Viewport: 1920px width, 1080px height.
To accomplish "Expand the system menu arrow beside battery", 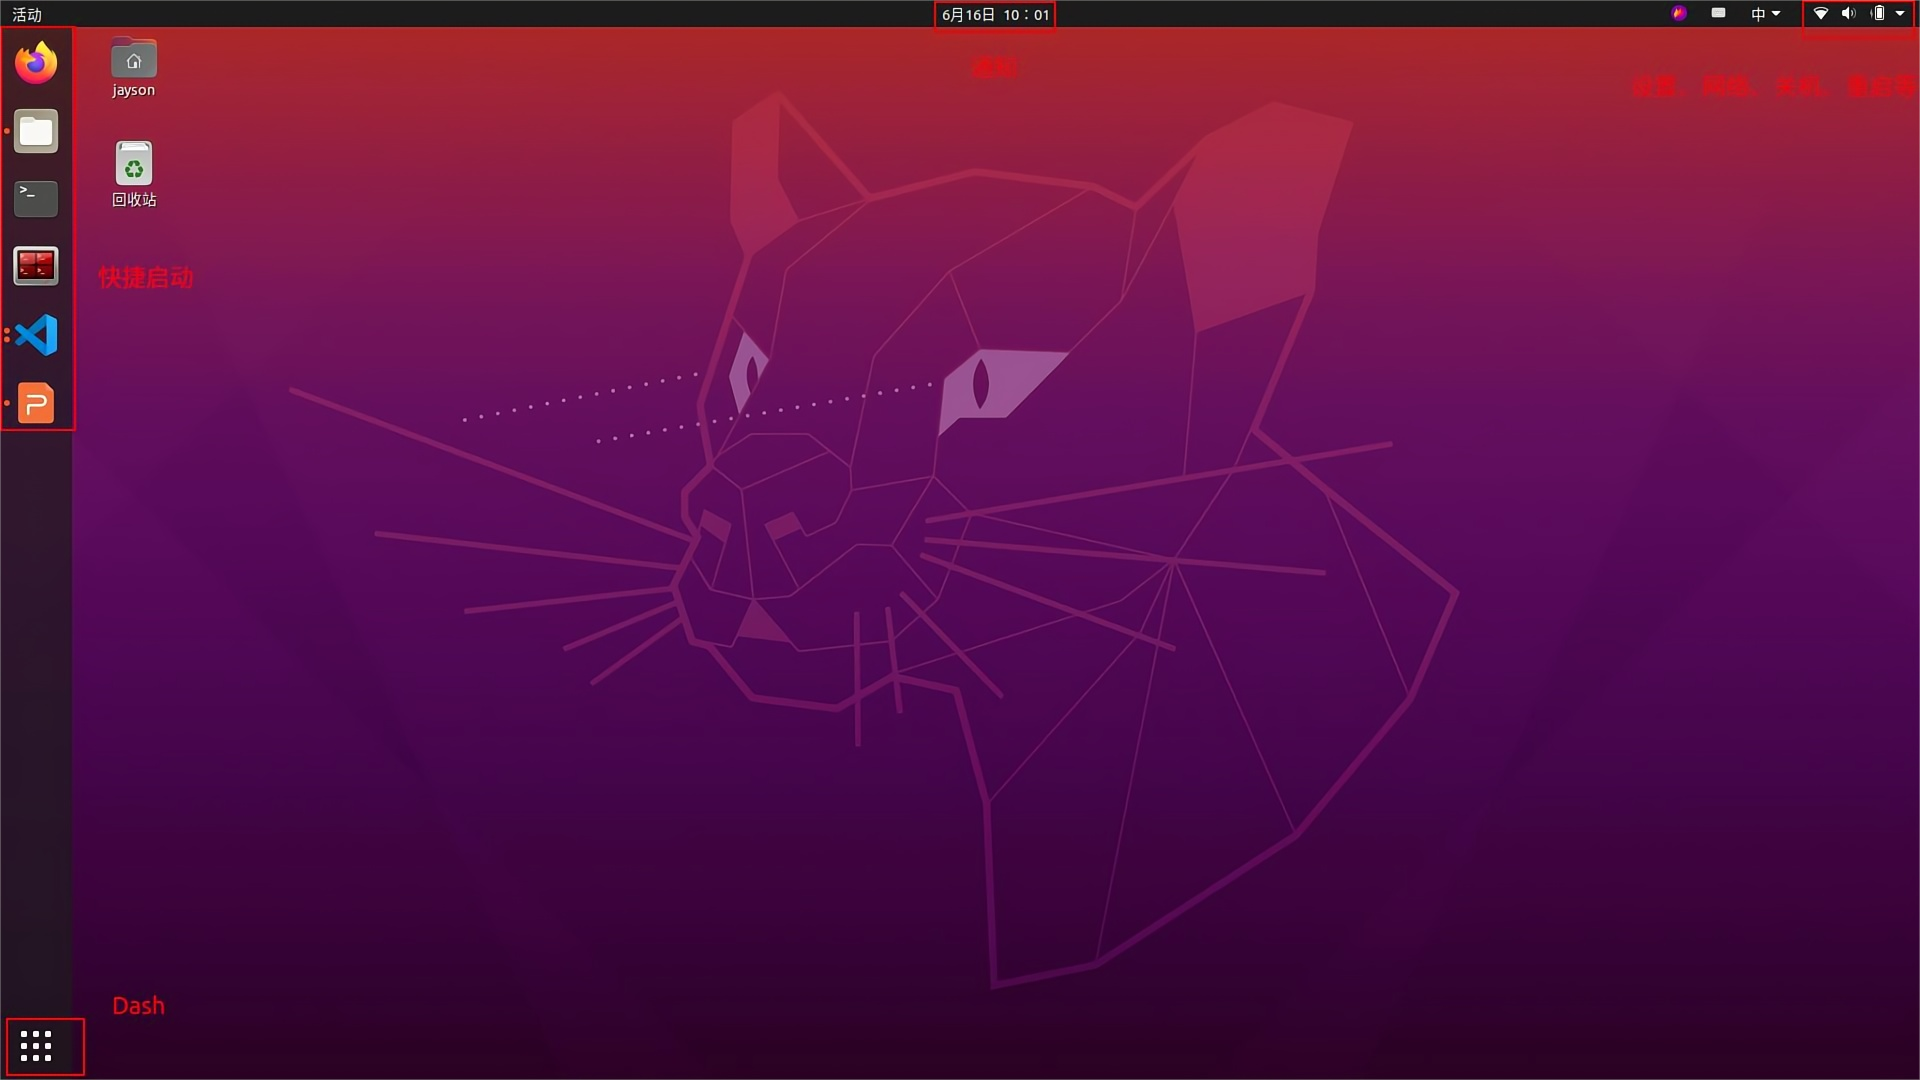I will [1900, 14].
